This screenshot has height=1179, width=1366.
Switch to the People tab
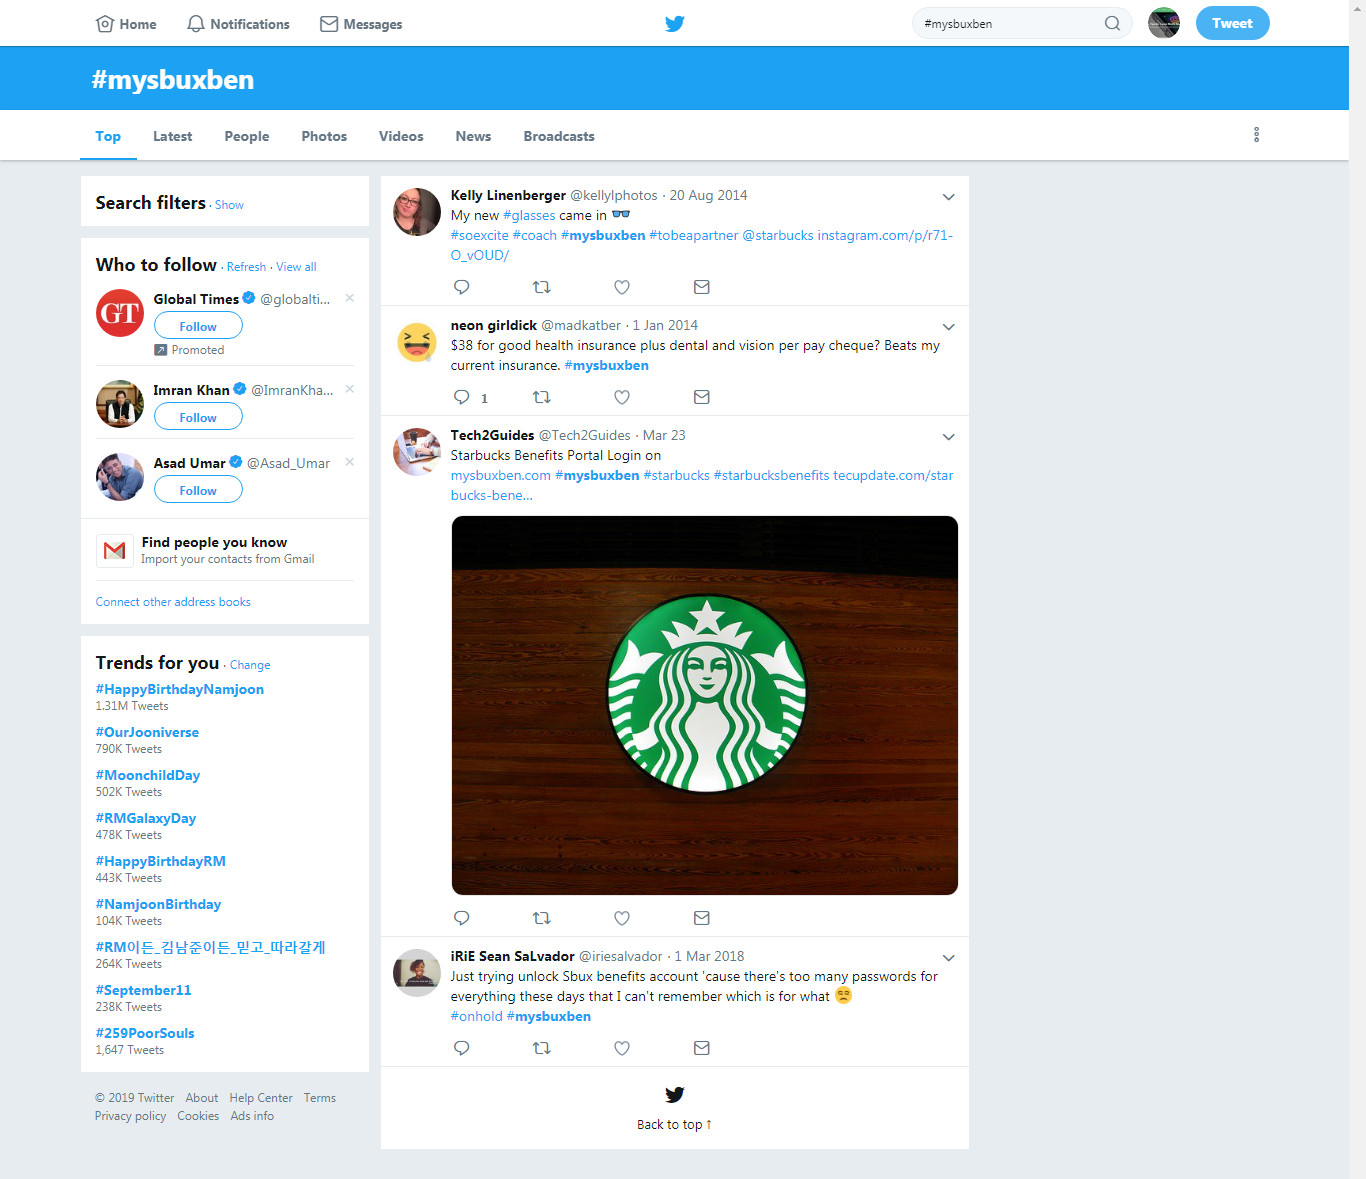(x=247, y=136)
